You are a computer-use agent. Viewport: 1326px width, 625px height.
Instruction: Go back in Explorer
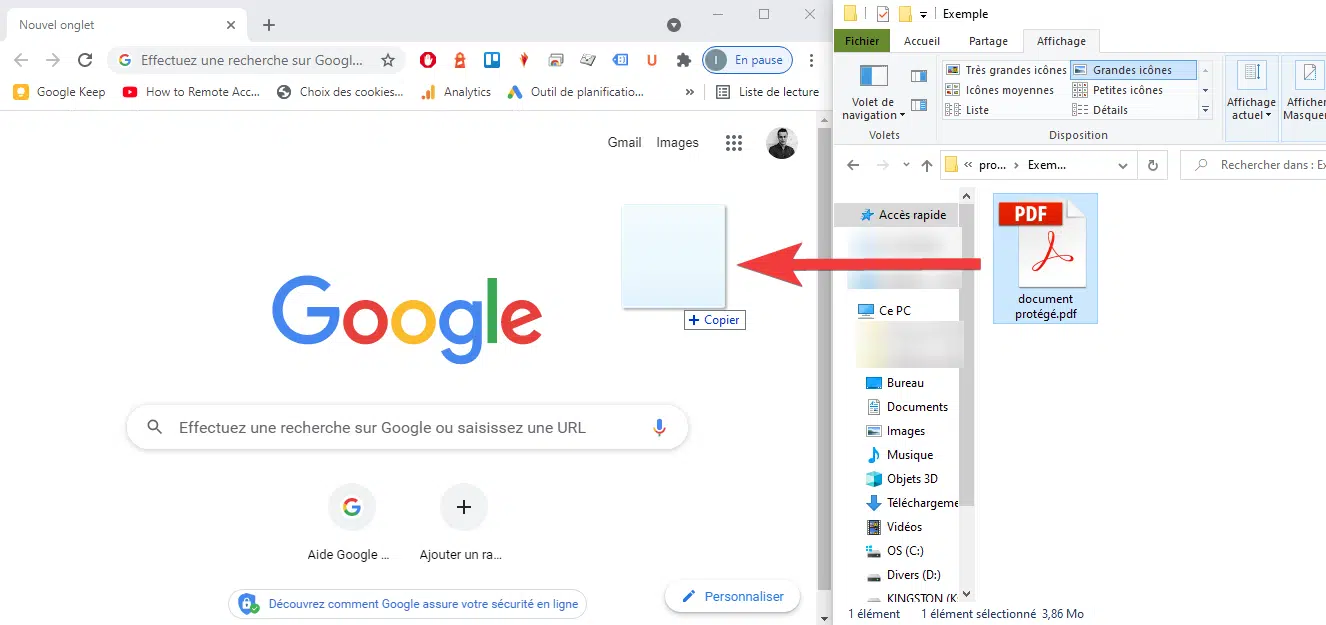[x=853, y=165]
